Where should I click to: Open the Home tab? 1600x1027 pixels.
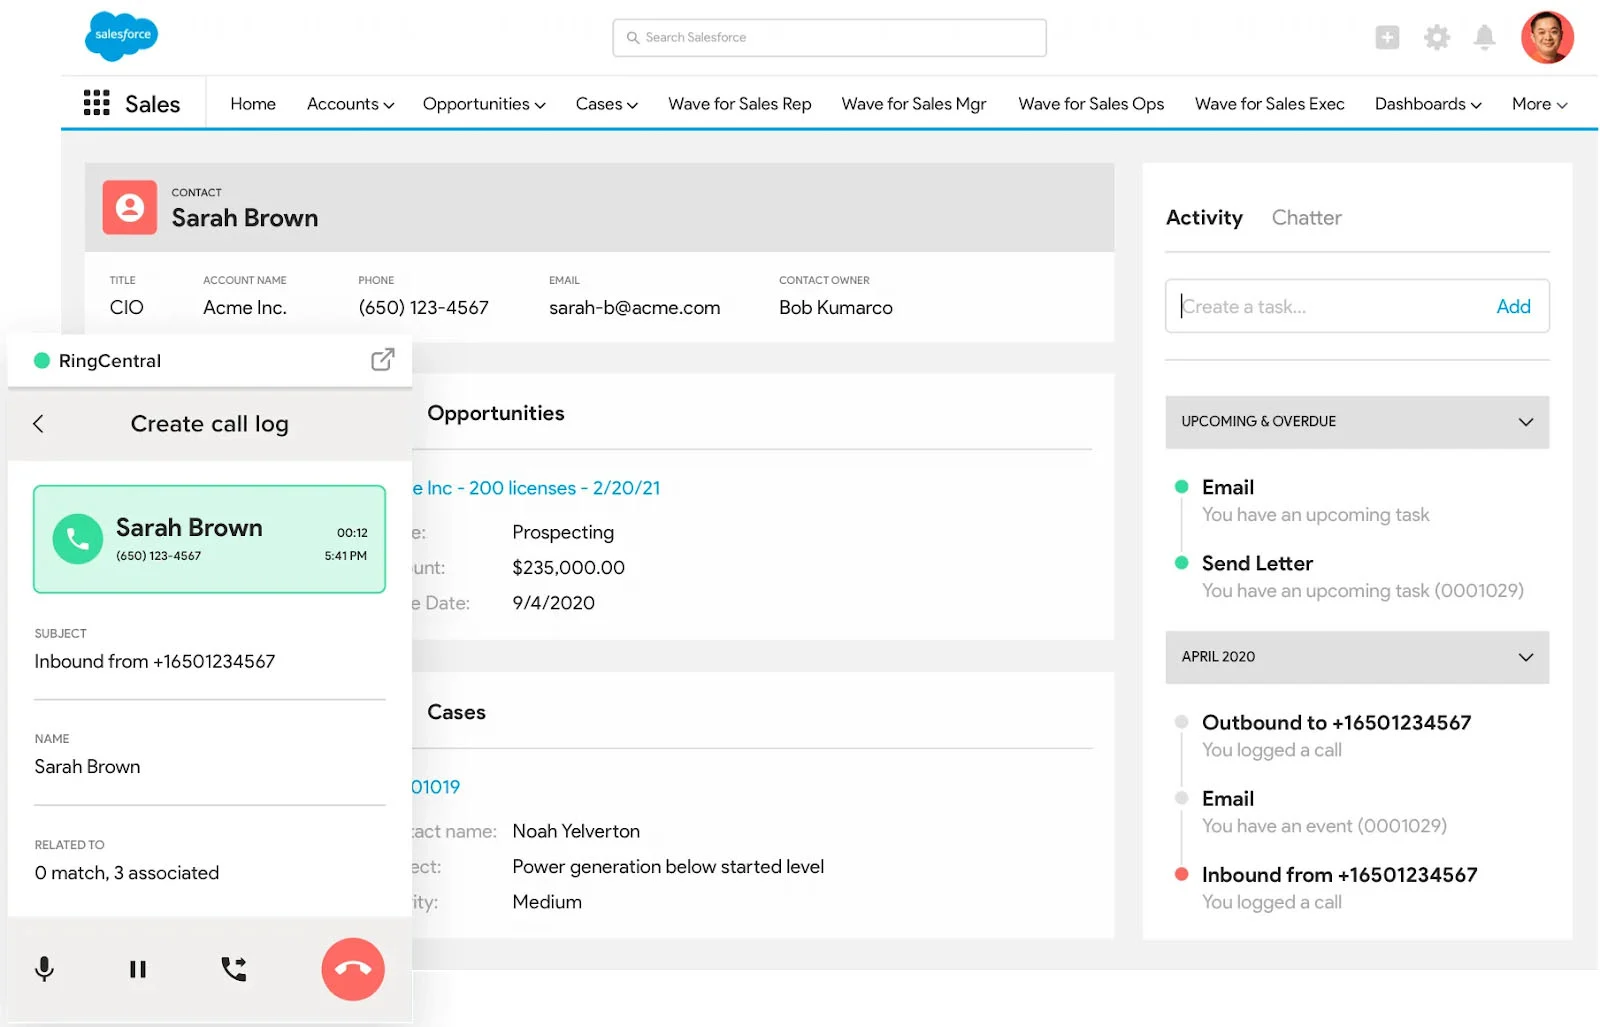click(x=253, y=104)
